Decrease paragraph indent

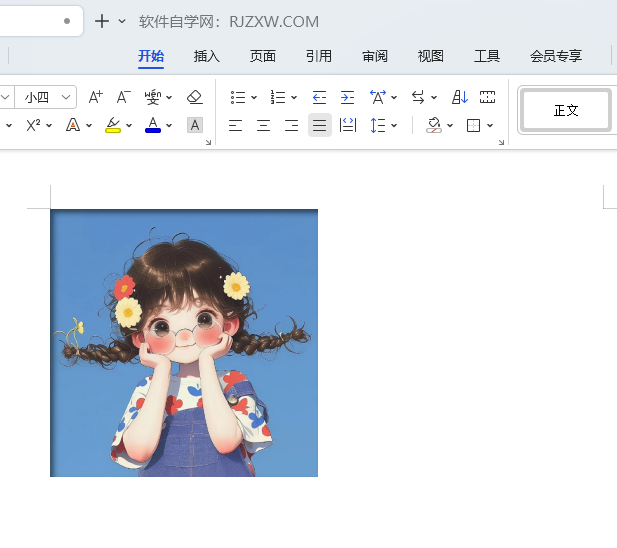point(319,97)
